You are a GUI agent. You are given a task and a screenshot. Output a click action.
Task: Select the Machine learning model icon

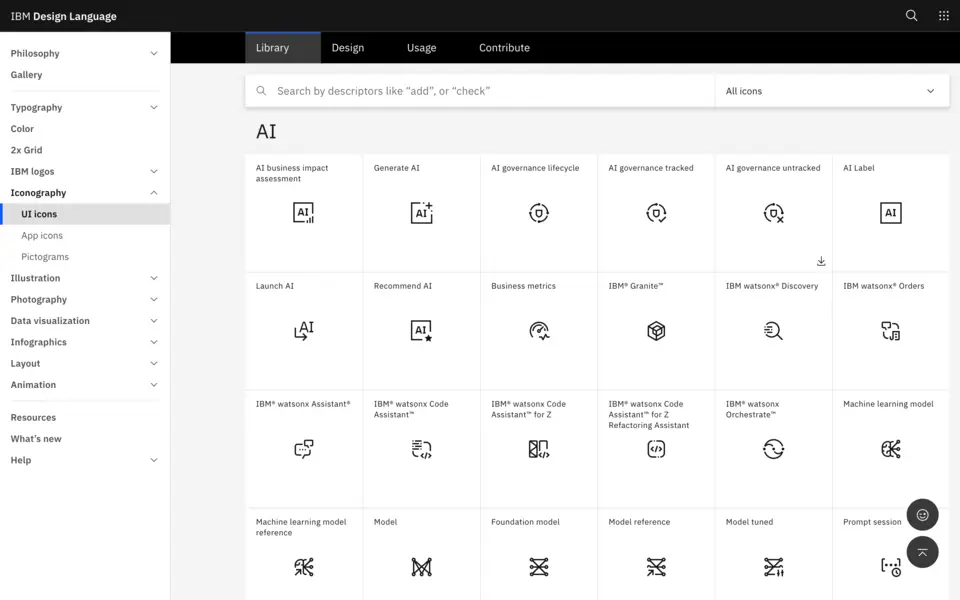891,449
